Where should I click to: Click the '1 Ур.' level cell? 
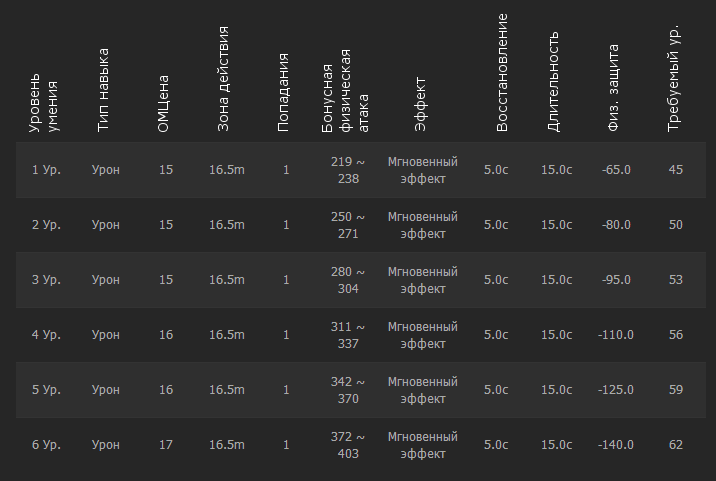[x=46, y=170]
